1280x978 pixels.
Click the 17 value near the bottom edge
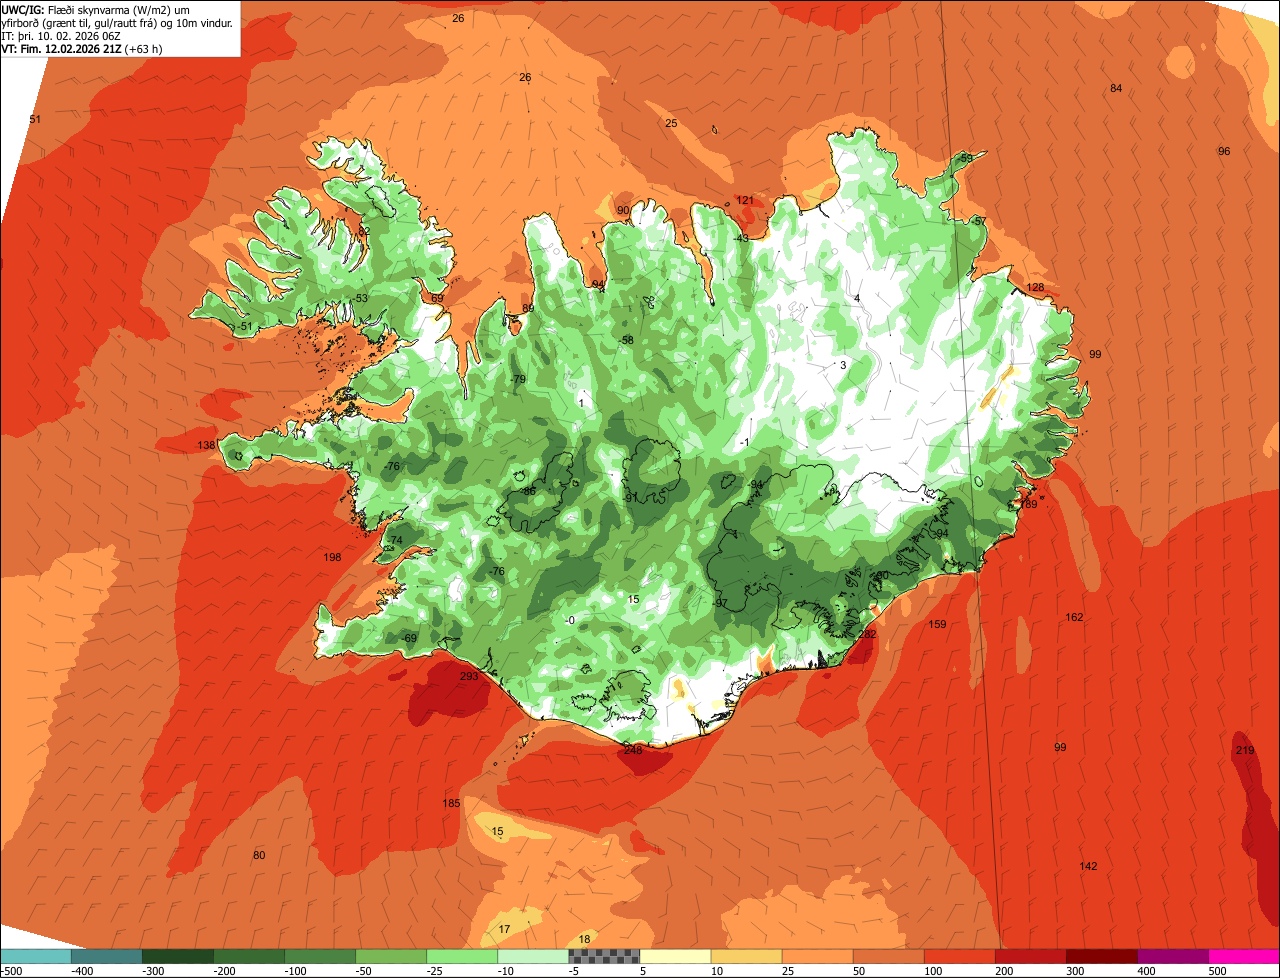(x=504, y=929)
